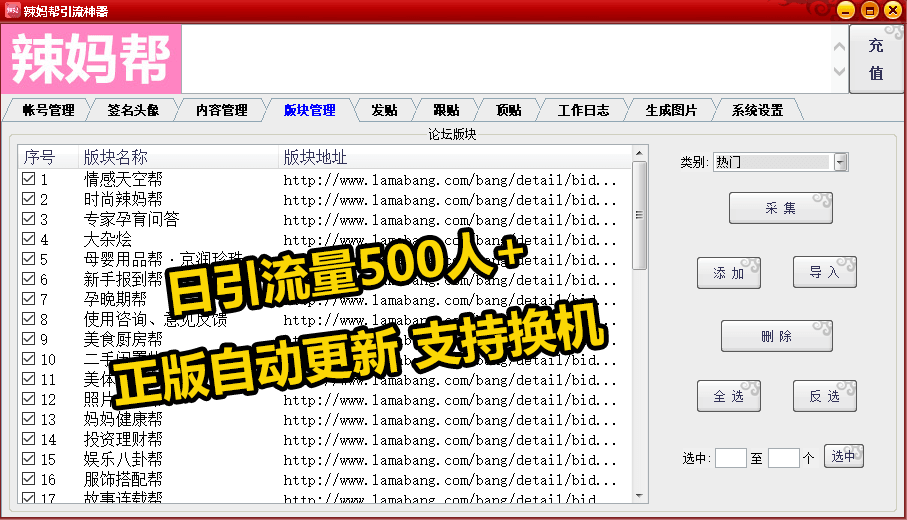Uncheck row 16 服饰搭配帮 checkbox

pyautogui.click(x=28, y=479)
